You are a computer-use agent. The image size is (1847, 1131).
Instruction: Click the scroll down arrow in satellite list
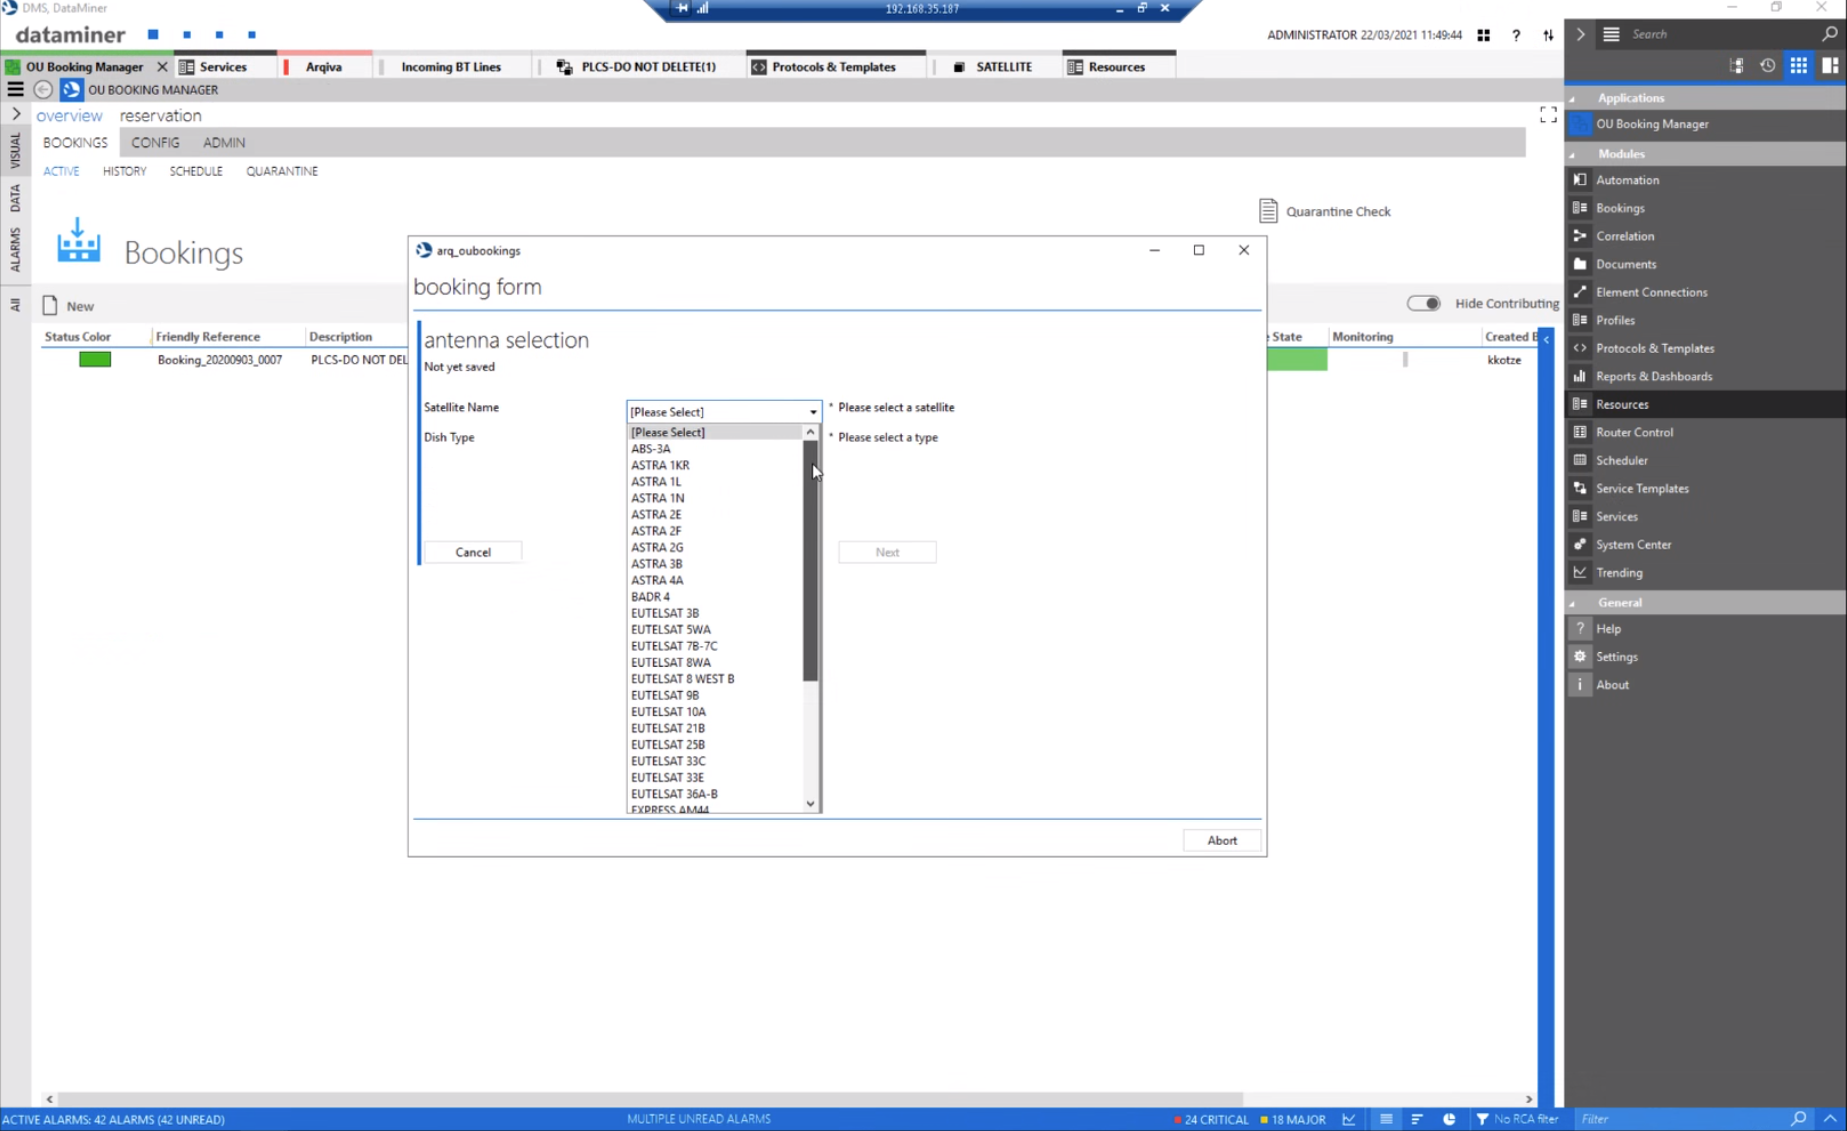point(810,804)
